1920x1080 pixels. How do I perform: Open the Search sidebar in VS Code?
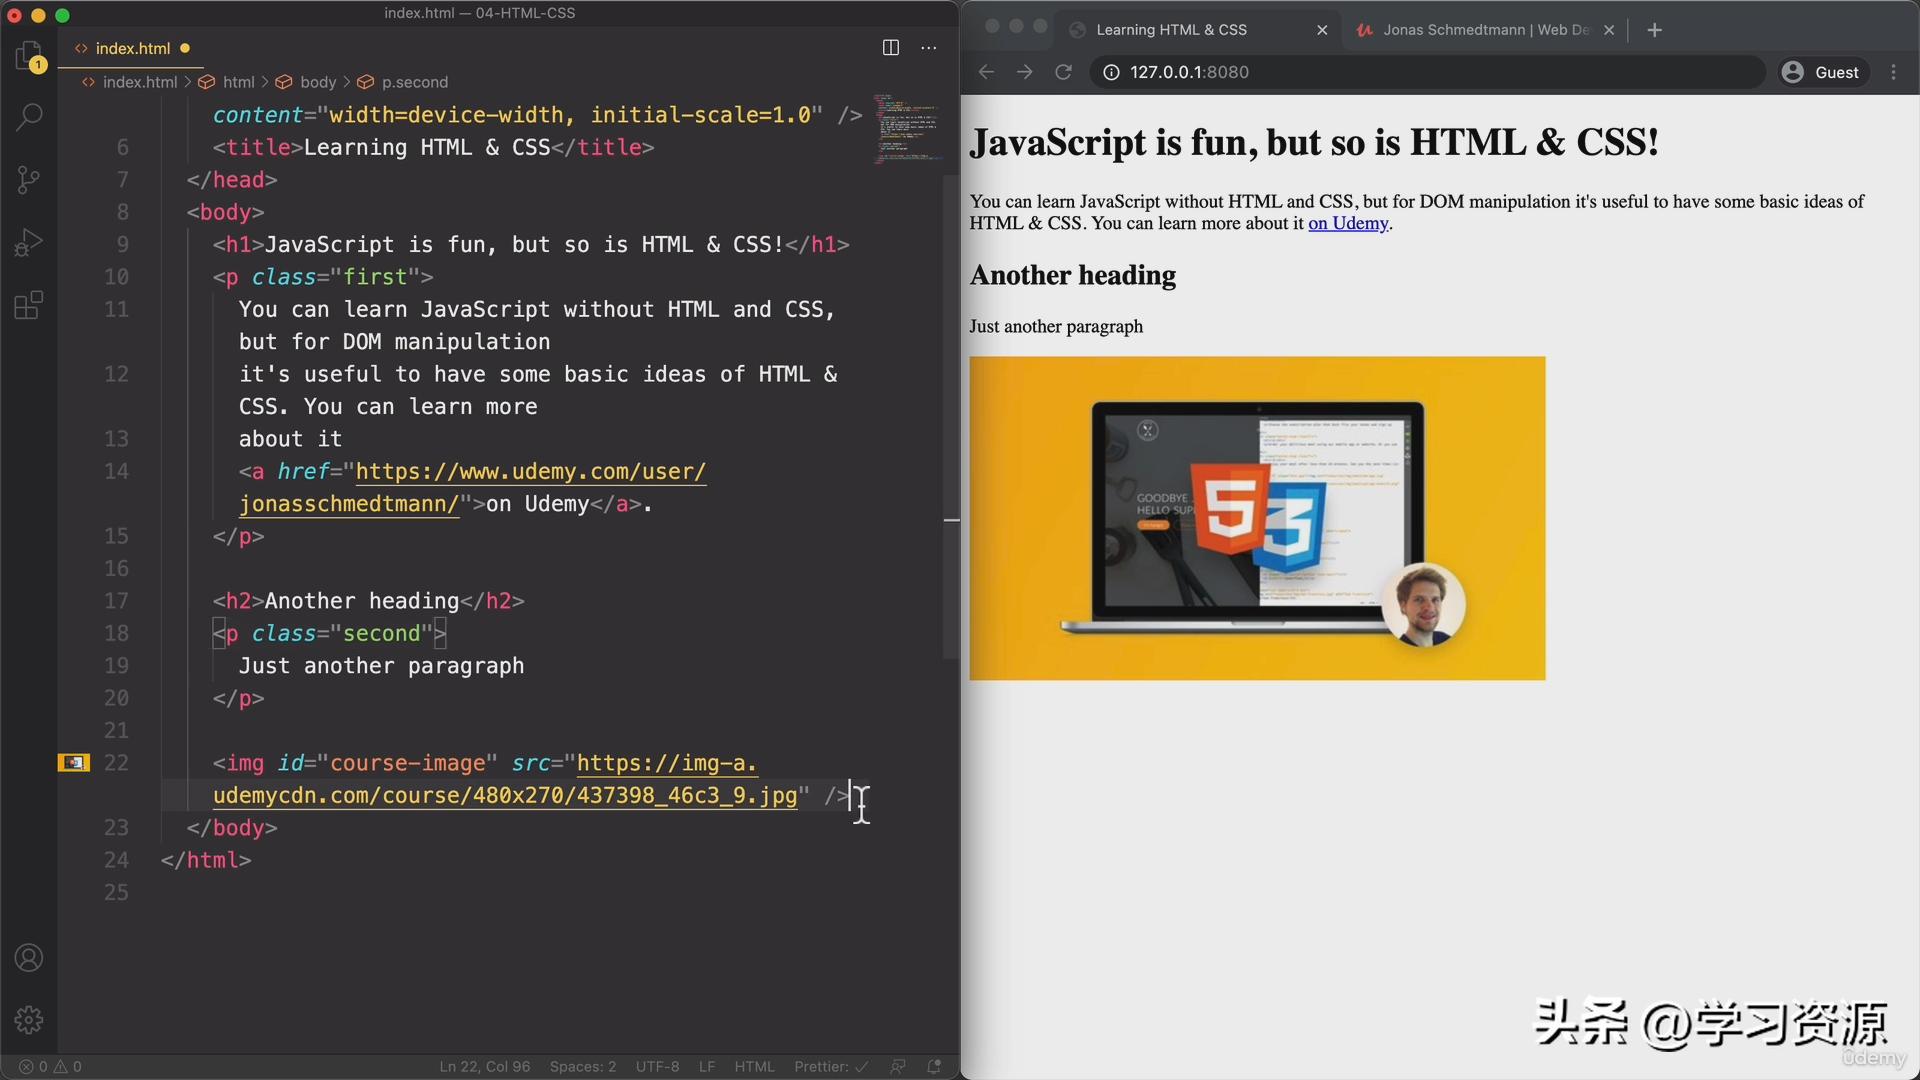(x=29, y=117)
